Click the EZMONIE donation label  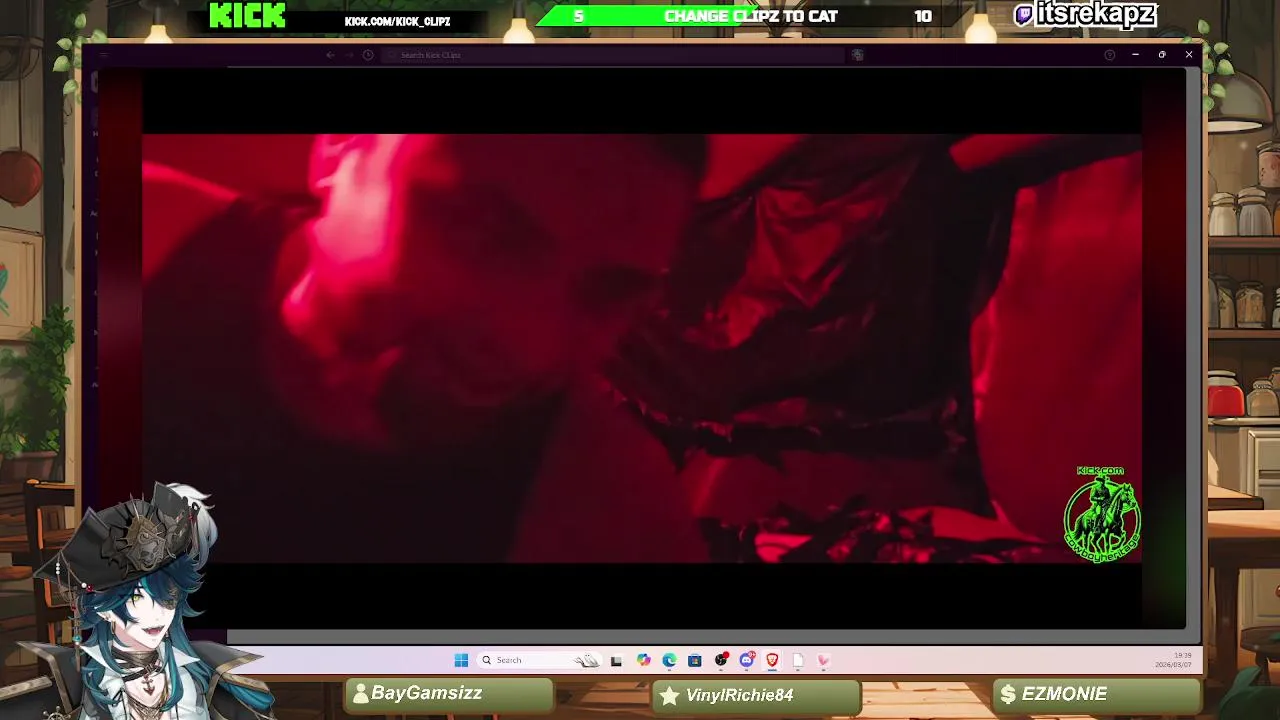(1097, 695)
